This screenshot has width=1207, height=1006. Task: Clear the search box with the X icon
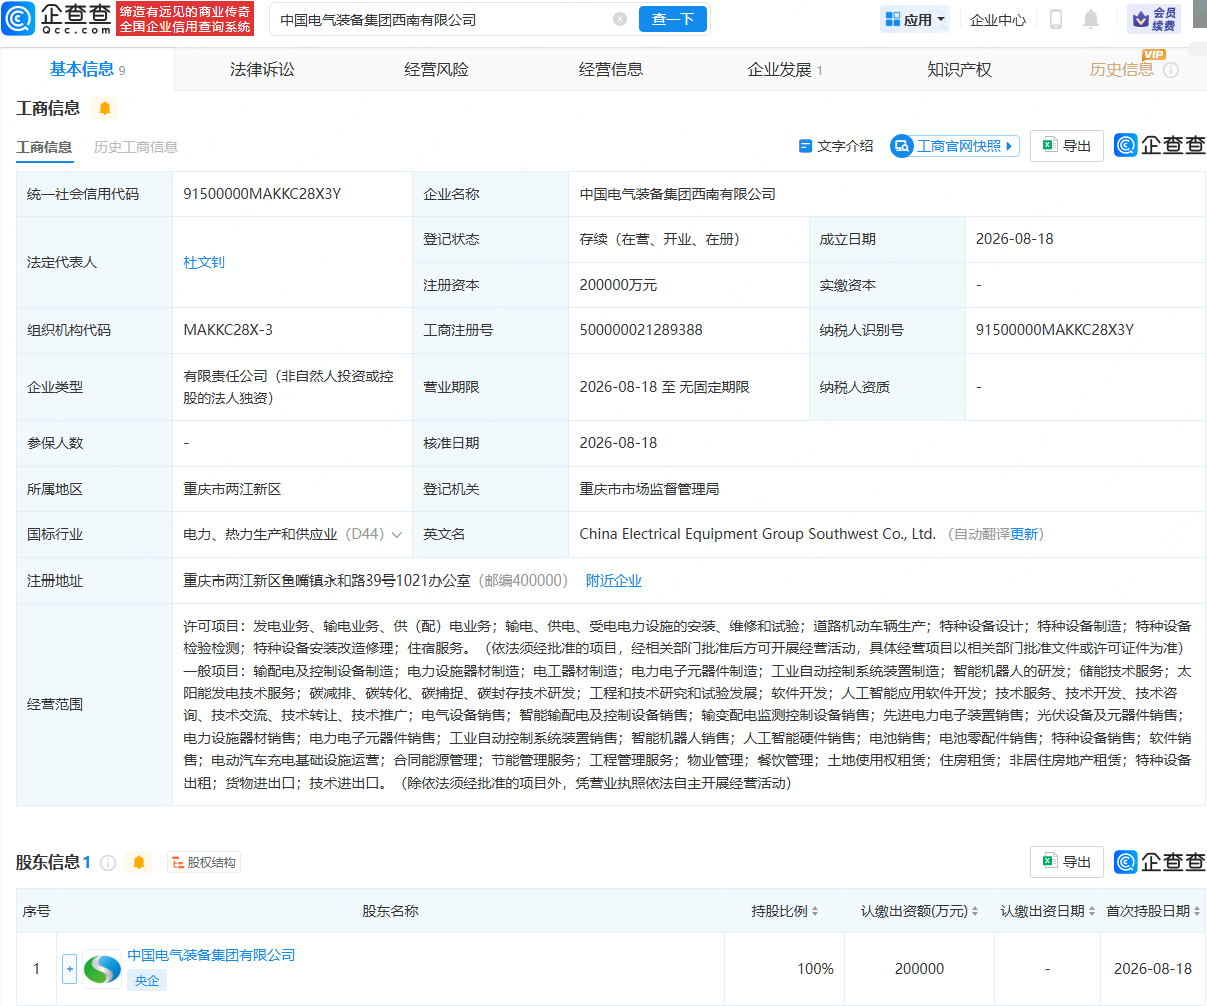tap(620, 19)
